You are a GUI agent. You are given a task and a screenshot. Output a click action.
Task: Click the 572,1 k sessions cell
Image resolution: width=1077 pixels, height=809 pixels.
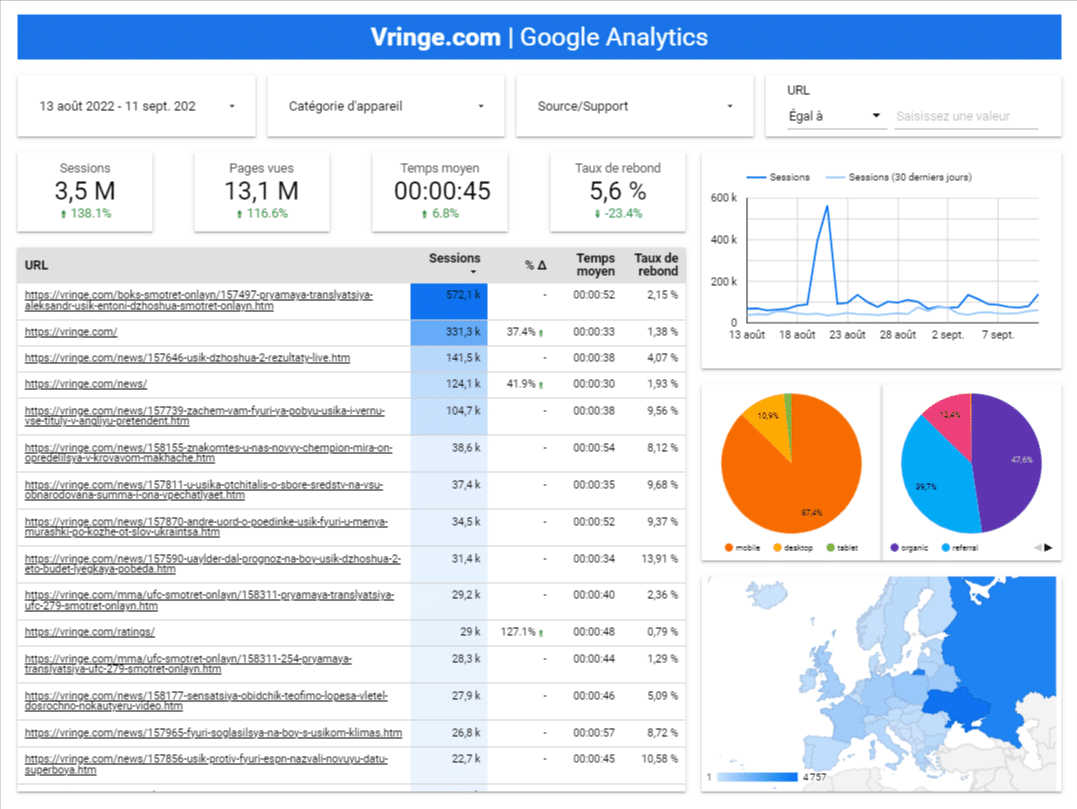pyautogui.click(x=449, y=301)
